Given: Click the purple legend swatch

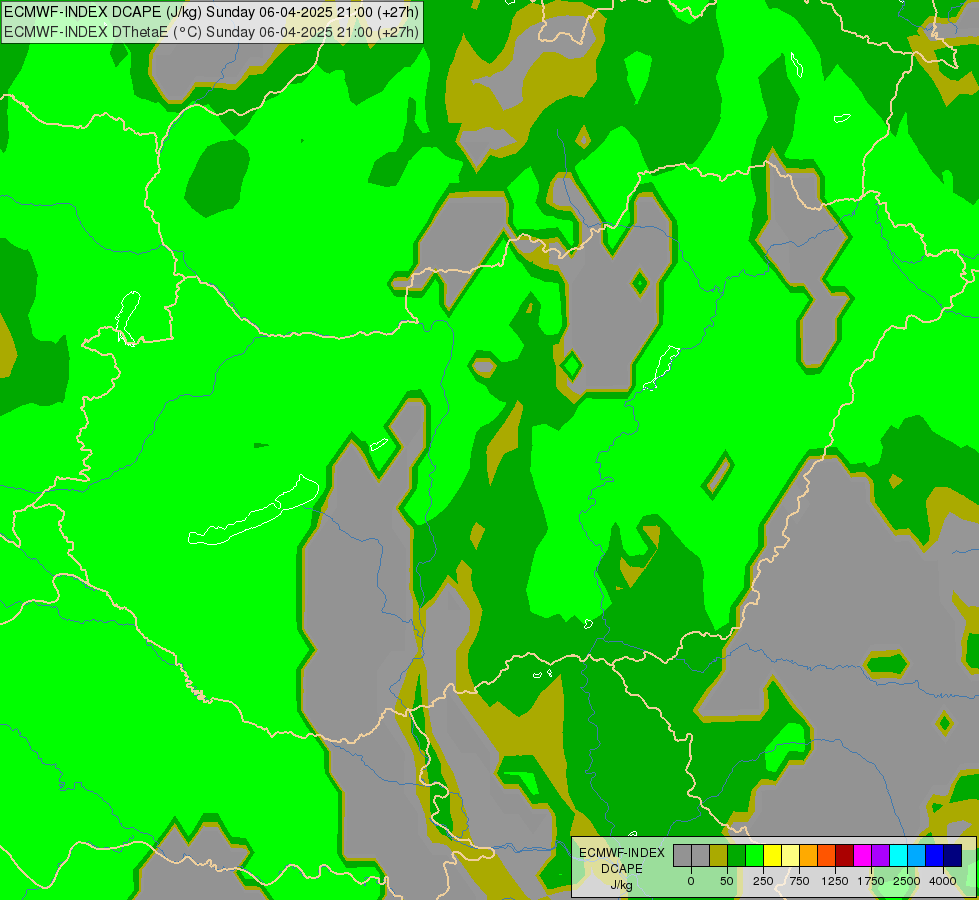Looking at the screenshot, I should point(880,856).
